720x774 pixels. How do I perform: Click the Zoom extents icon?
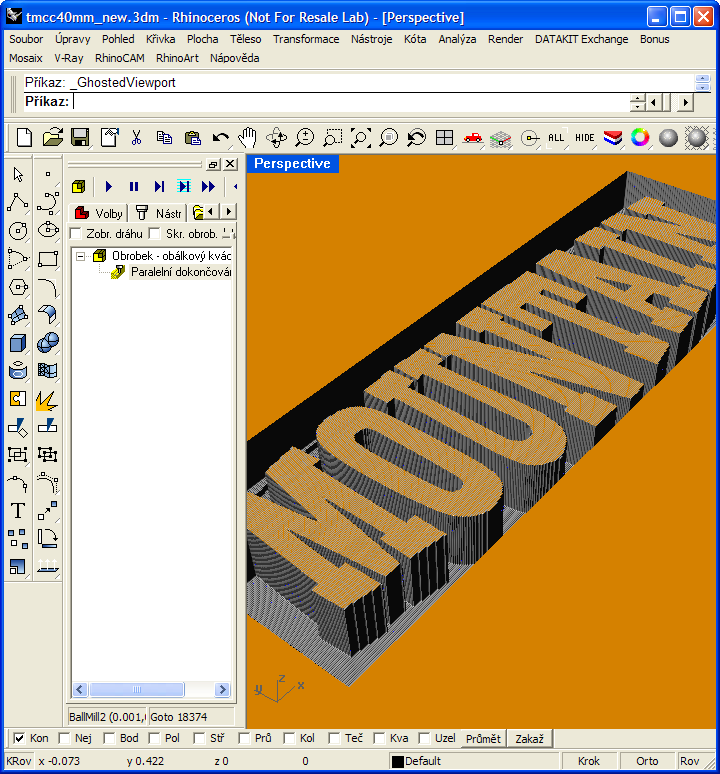click(x=361, y=138)
